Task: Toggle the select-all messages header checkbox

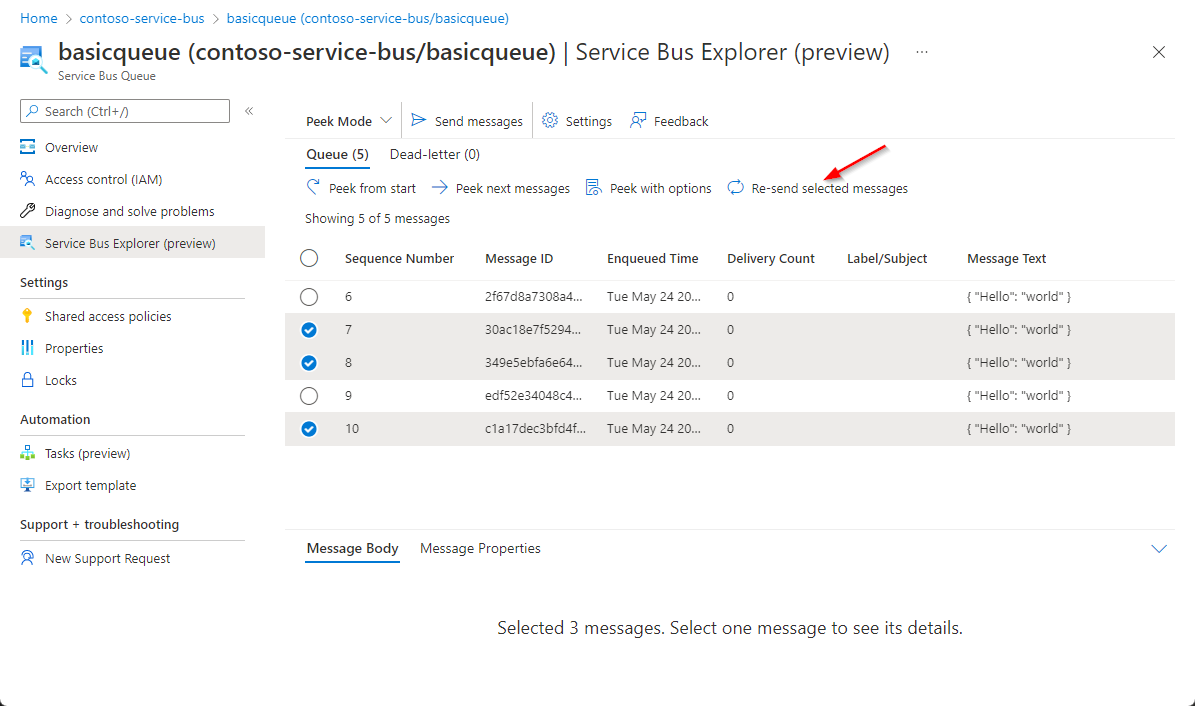Action: point(309,259)
